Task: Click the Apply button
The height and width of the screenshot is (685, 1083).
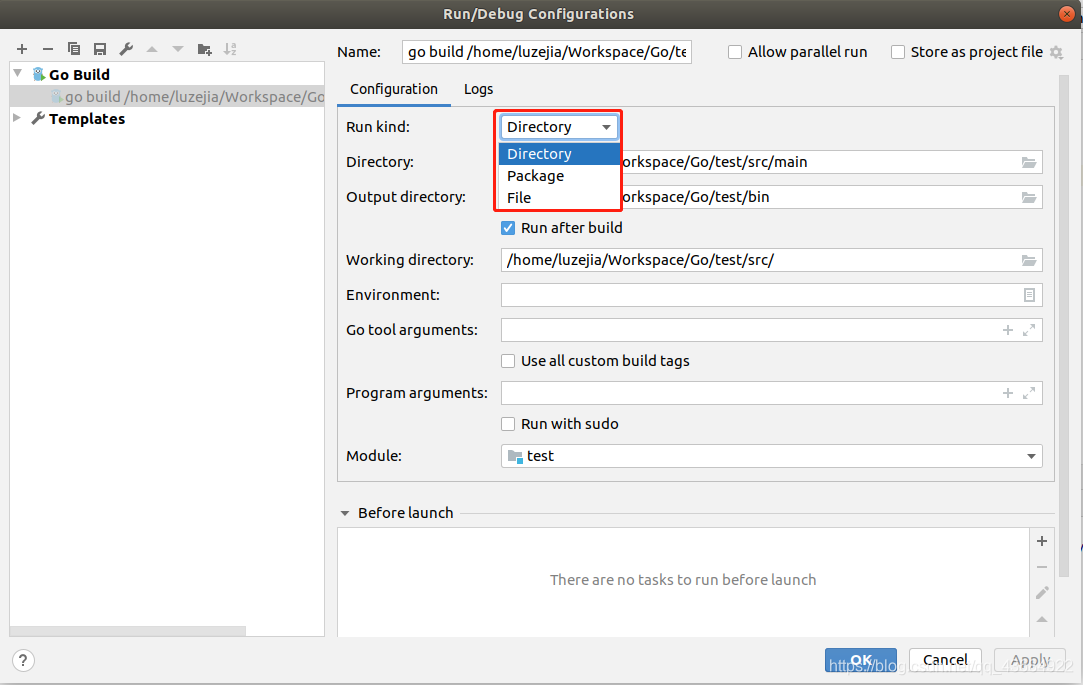Action: (1030, 660)
